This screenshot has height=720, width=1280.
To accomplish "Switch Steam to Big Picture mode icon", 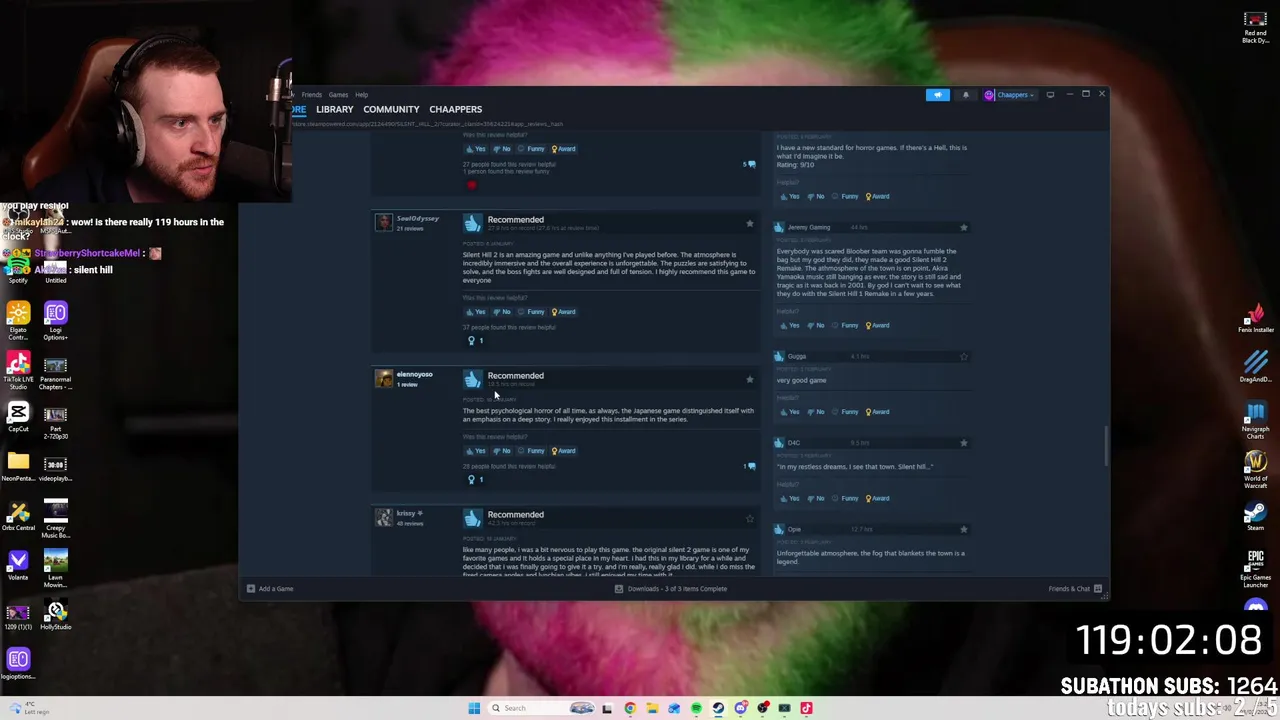I will tap(1050, 95).
